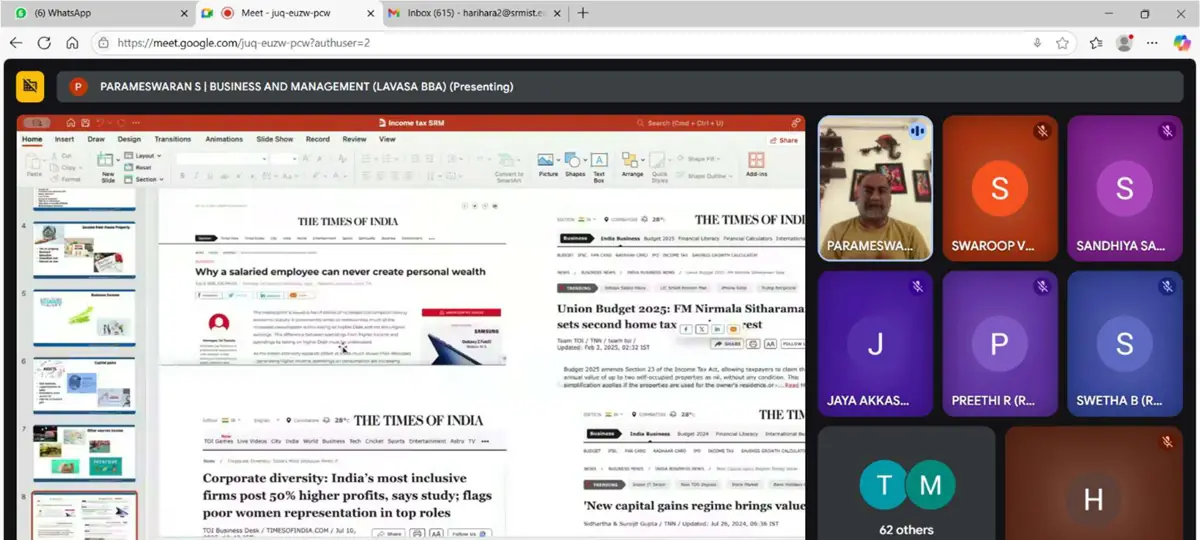
Task: Open Edge settings and more menu
Action: (1152, 43)
